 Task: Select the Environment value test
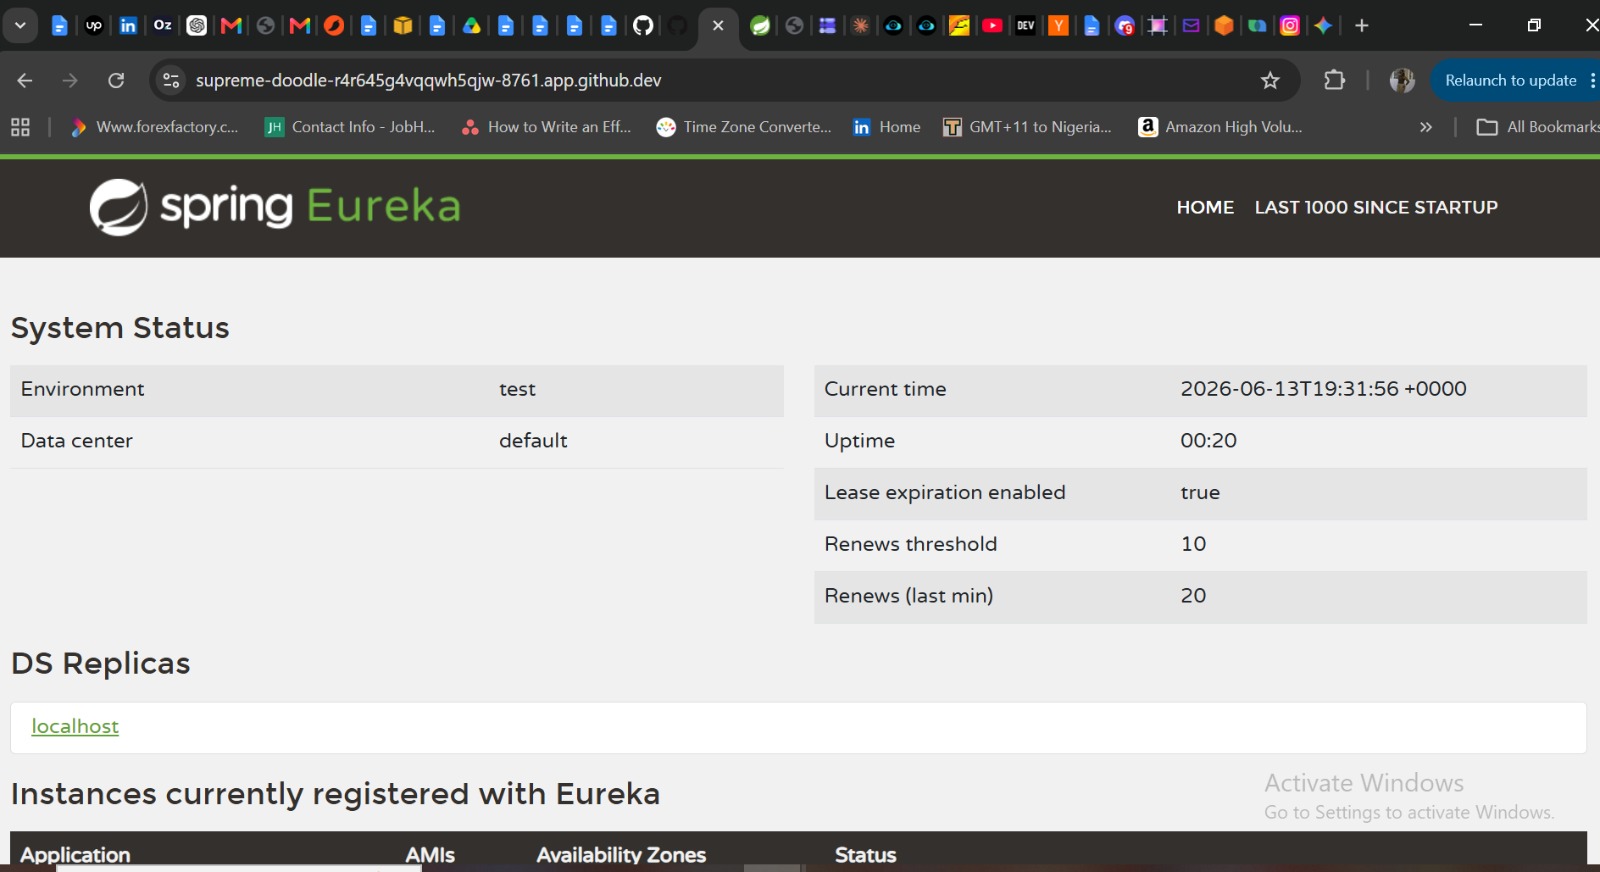click(517, 389)
